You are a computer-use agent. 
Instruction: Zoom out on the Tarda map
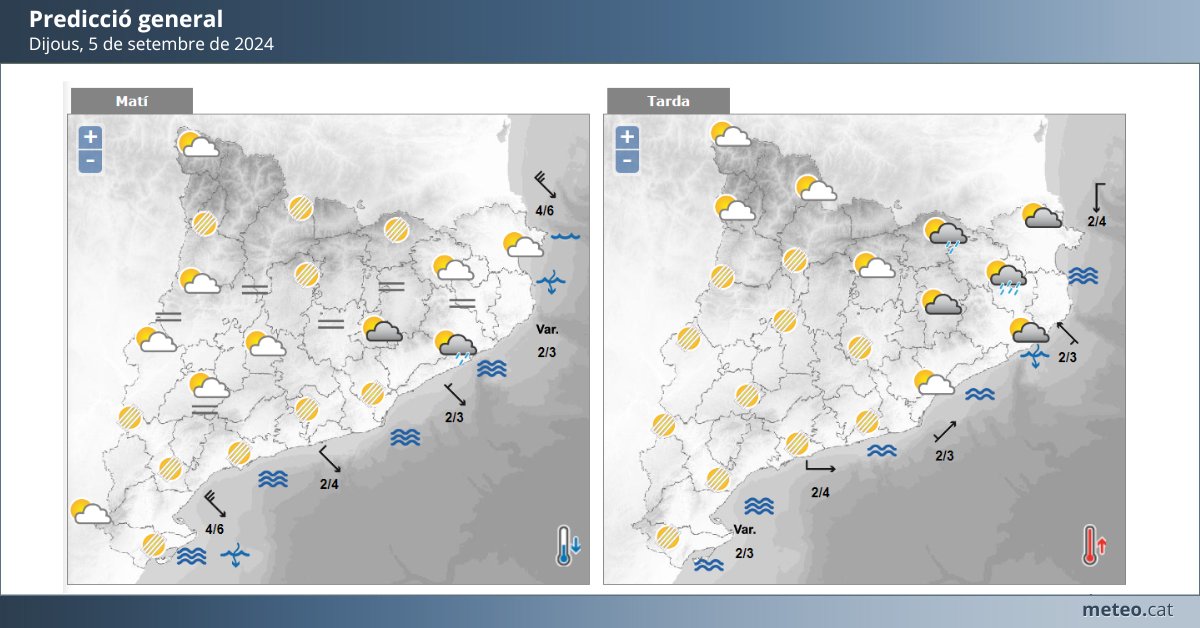tap(627, 160)
